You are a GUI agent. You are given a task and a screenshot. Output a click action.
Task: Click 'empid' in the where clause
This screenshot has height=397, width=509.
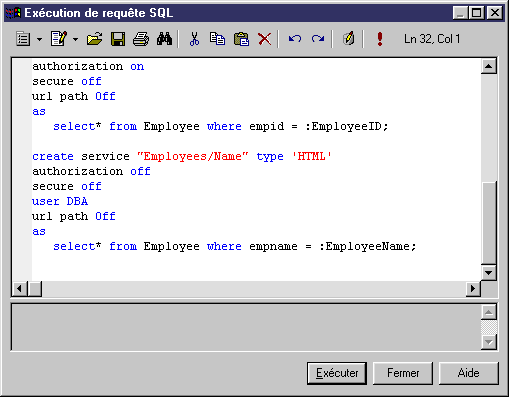(x=267, y=126)
